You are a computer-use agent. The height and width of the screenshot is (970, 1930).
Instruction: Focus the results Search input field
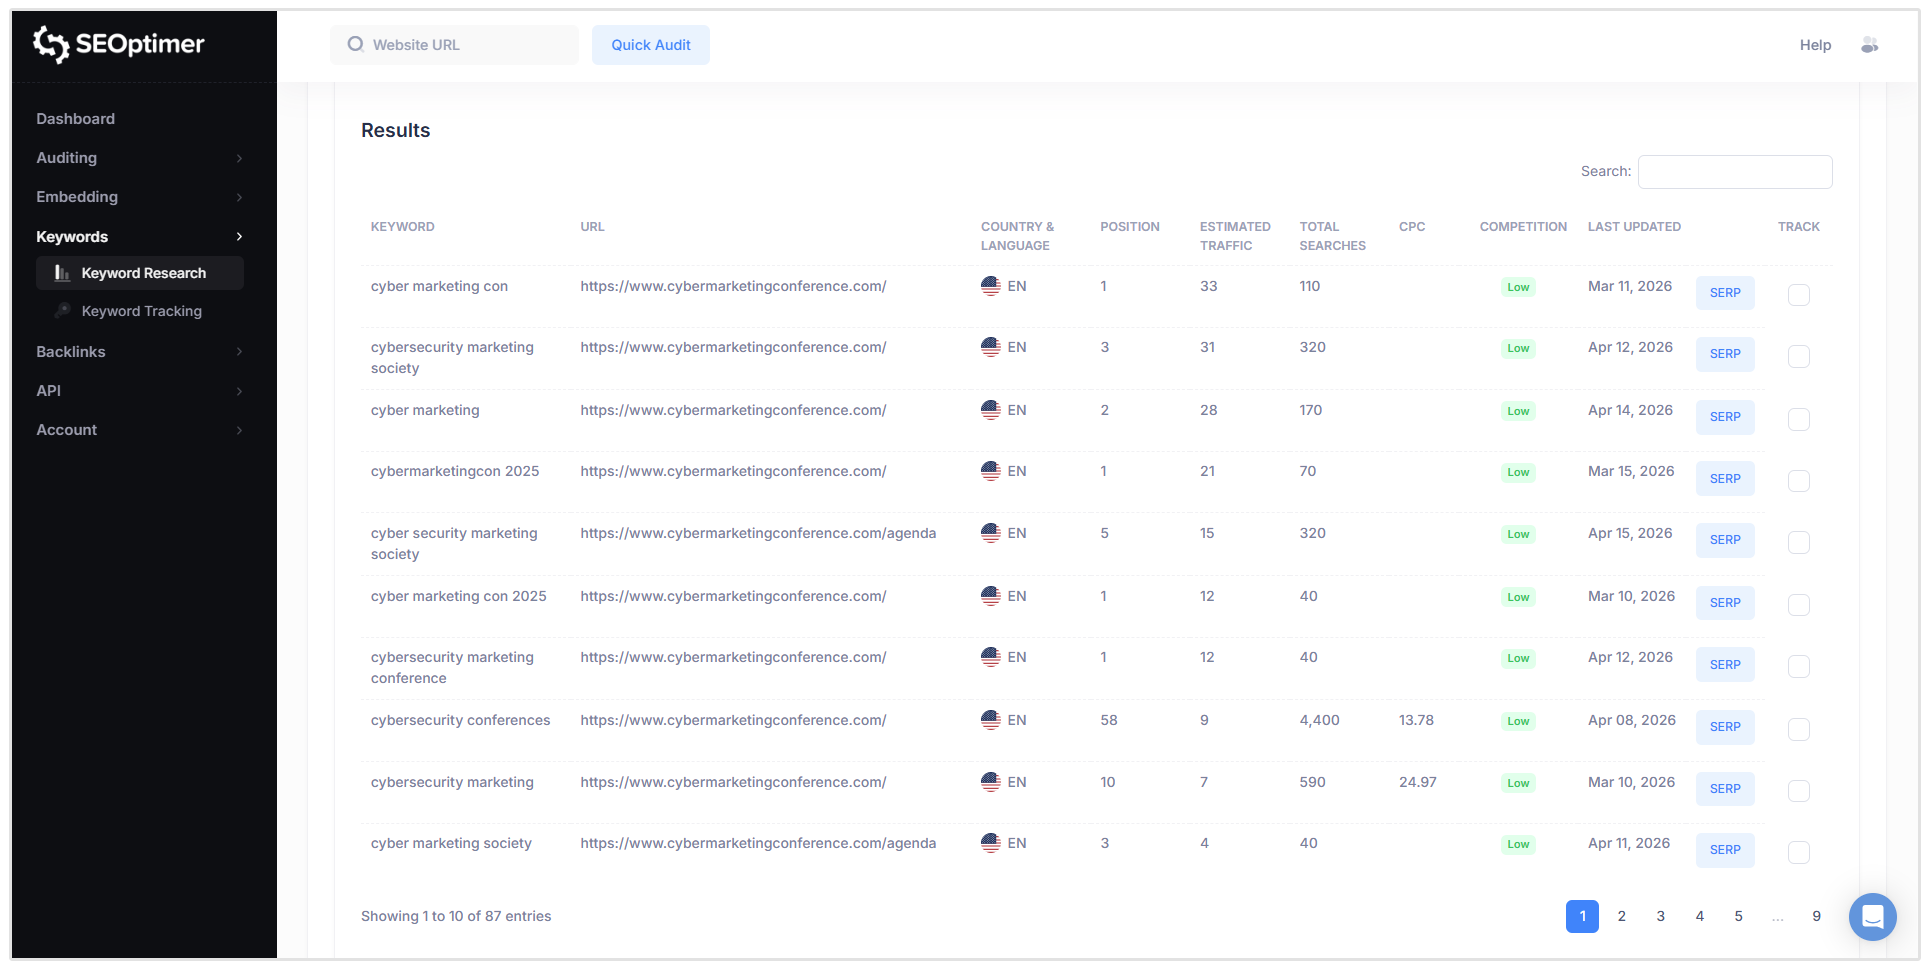(x=1734, y=172)
